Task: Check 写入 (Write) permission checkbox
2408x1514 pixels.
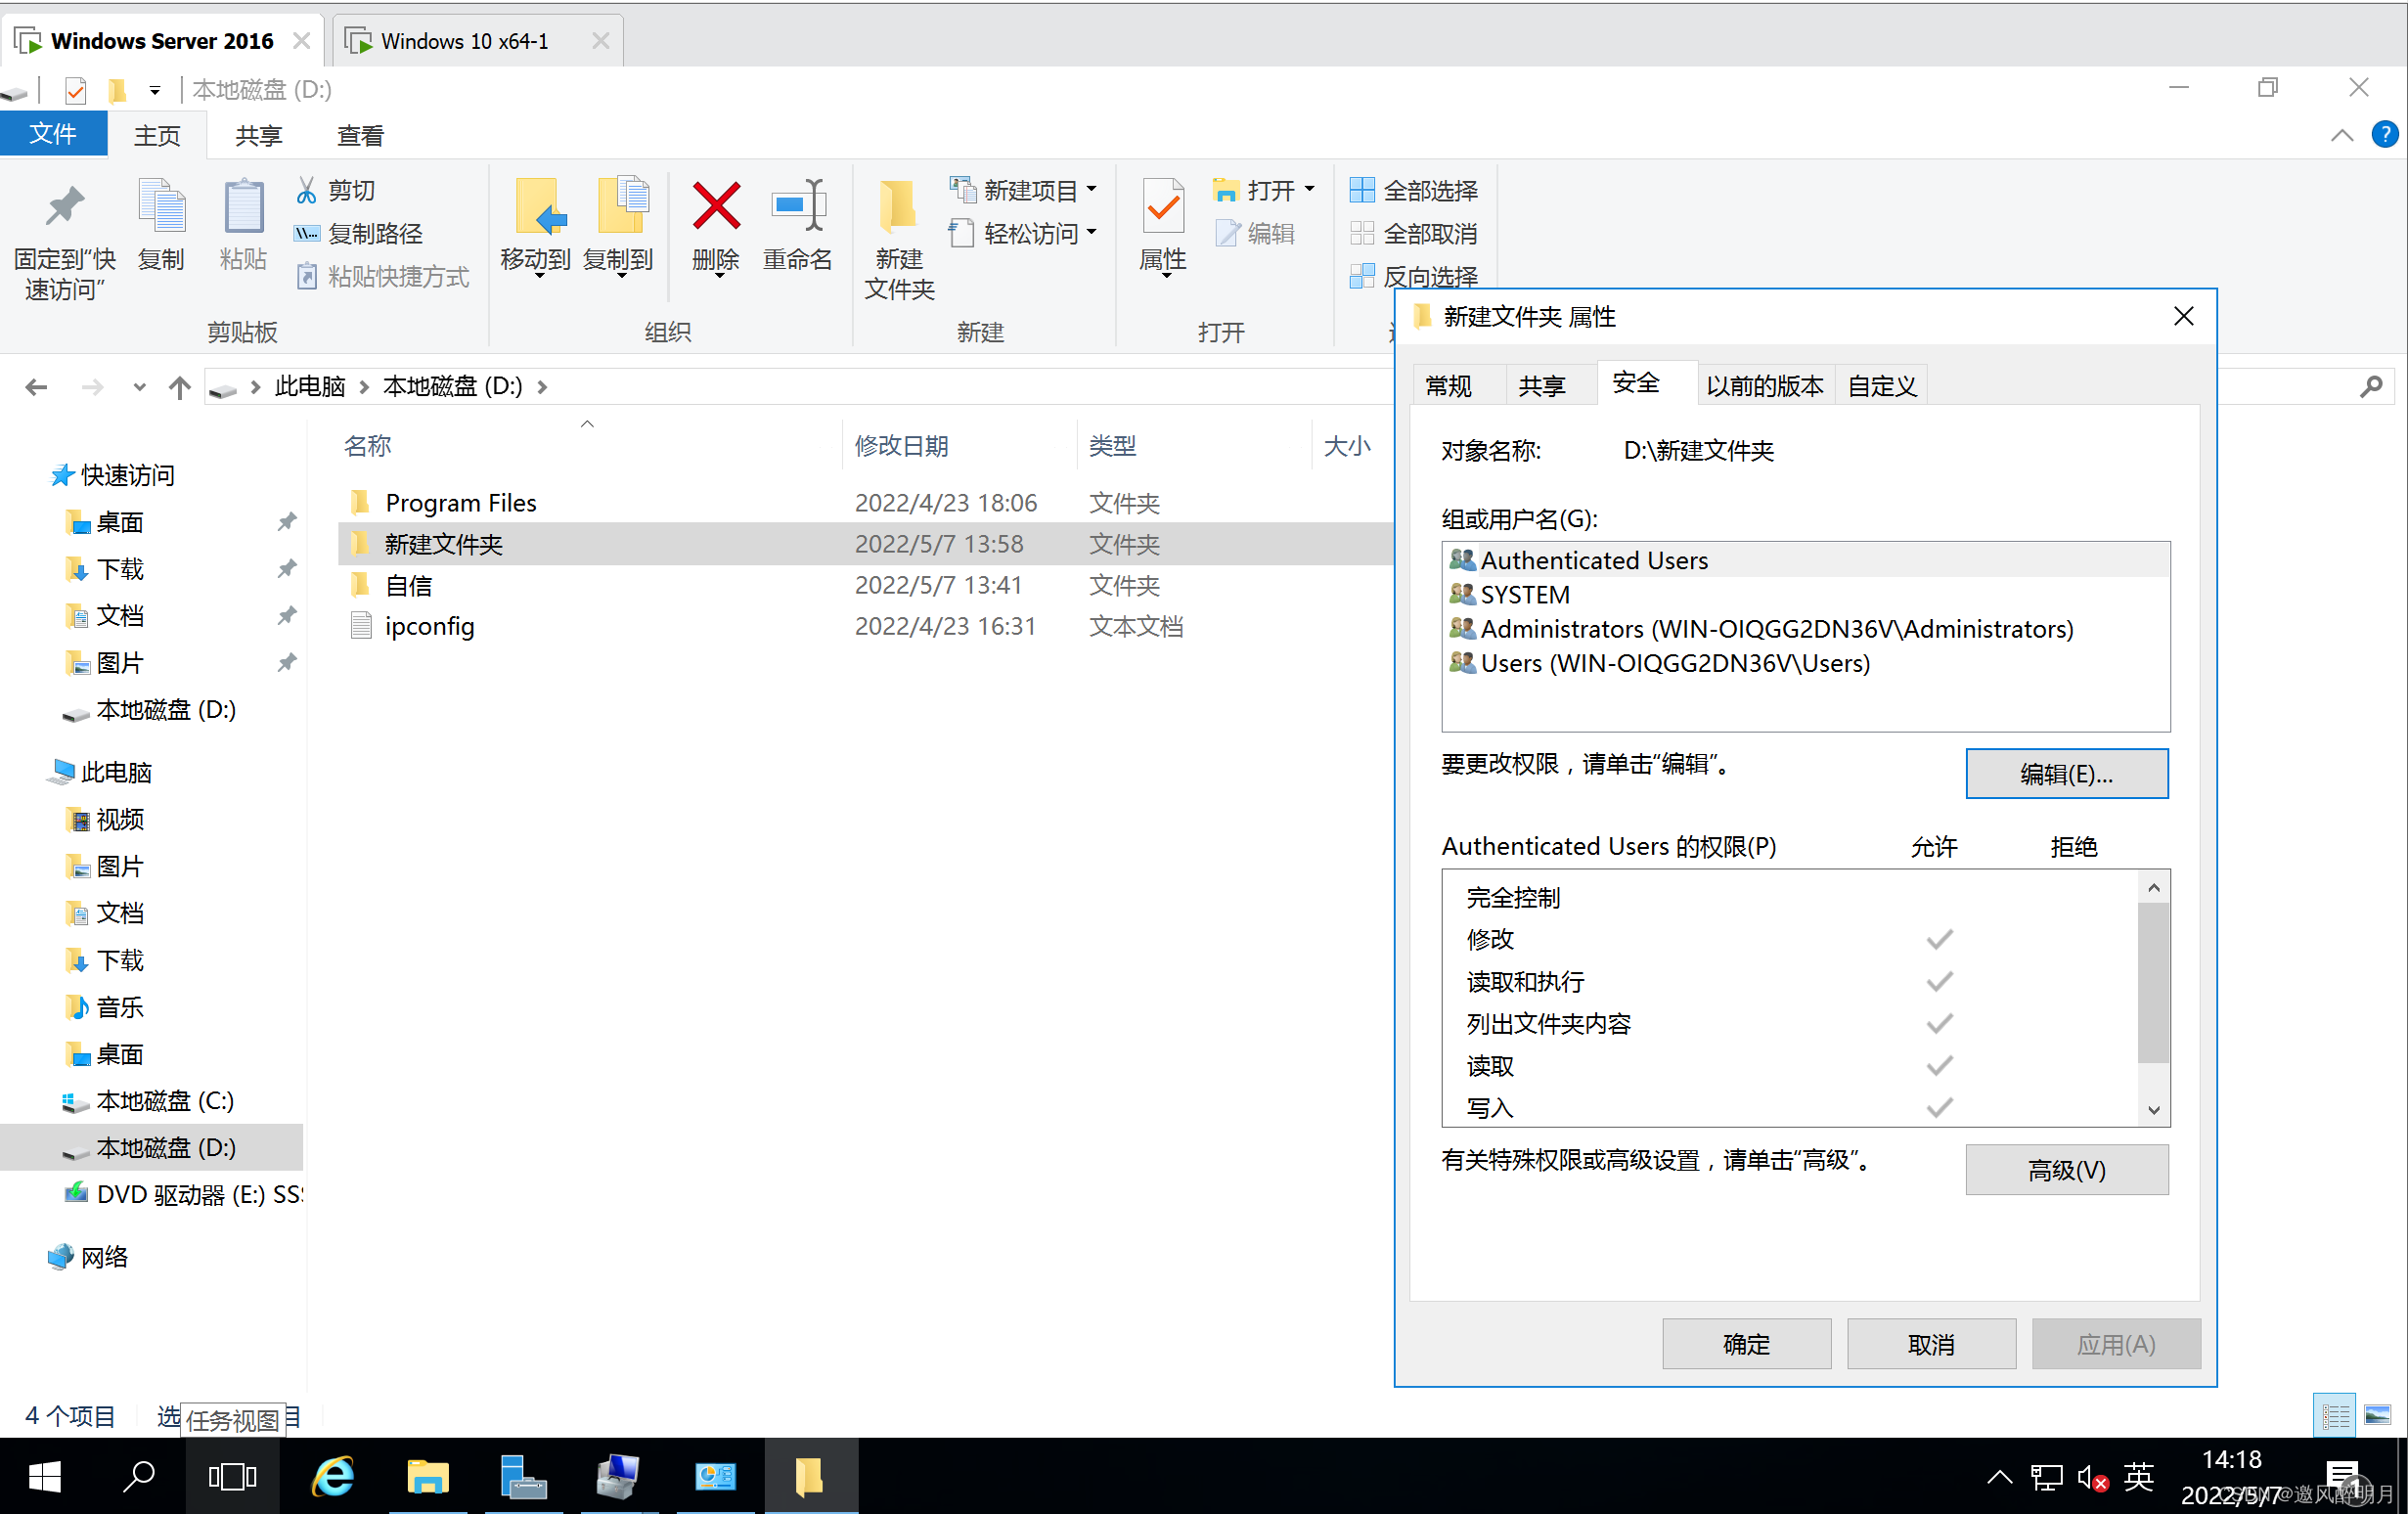Action: click(x=1939, y=1106)
